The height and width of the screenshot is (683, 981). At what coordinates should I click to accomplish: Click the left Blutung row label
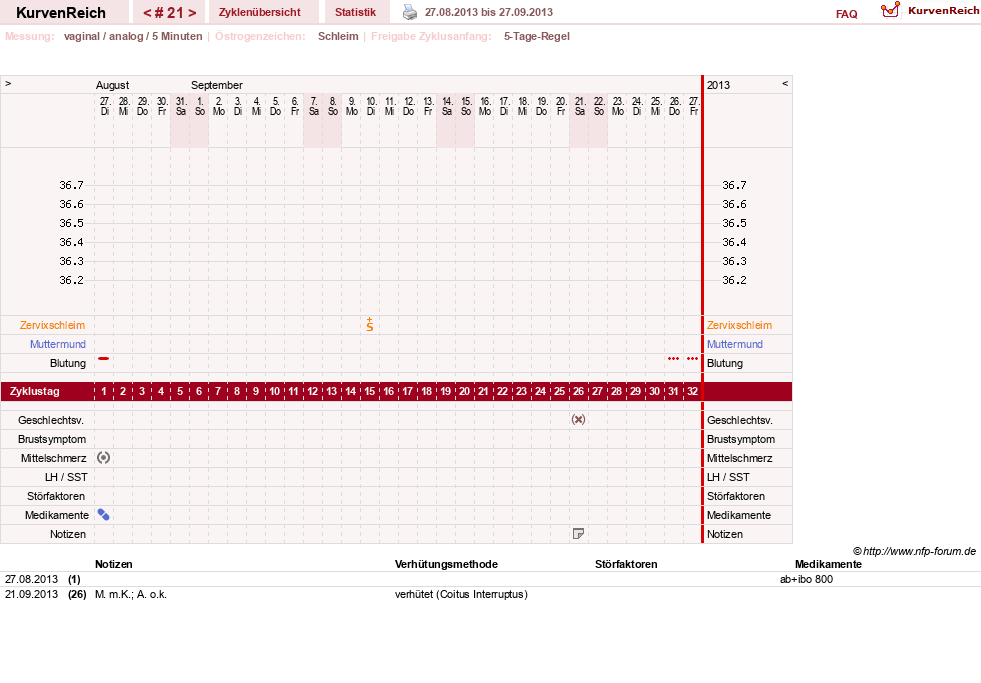[x=68, y=363]
